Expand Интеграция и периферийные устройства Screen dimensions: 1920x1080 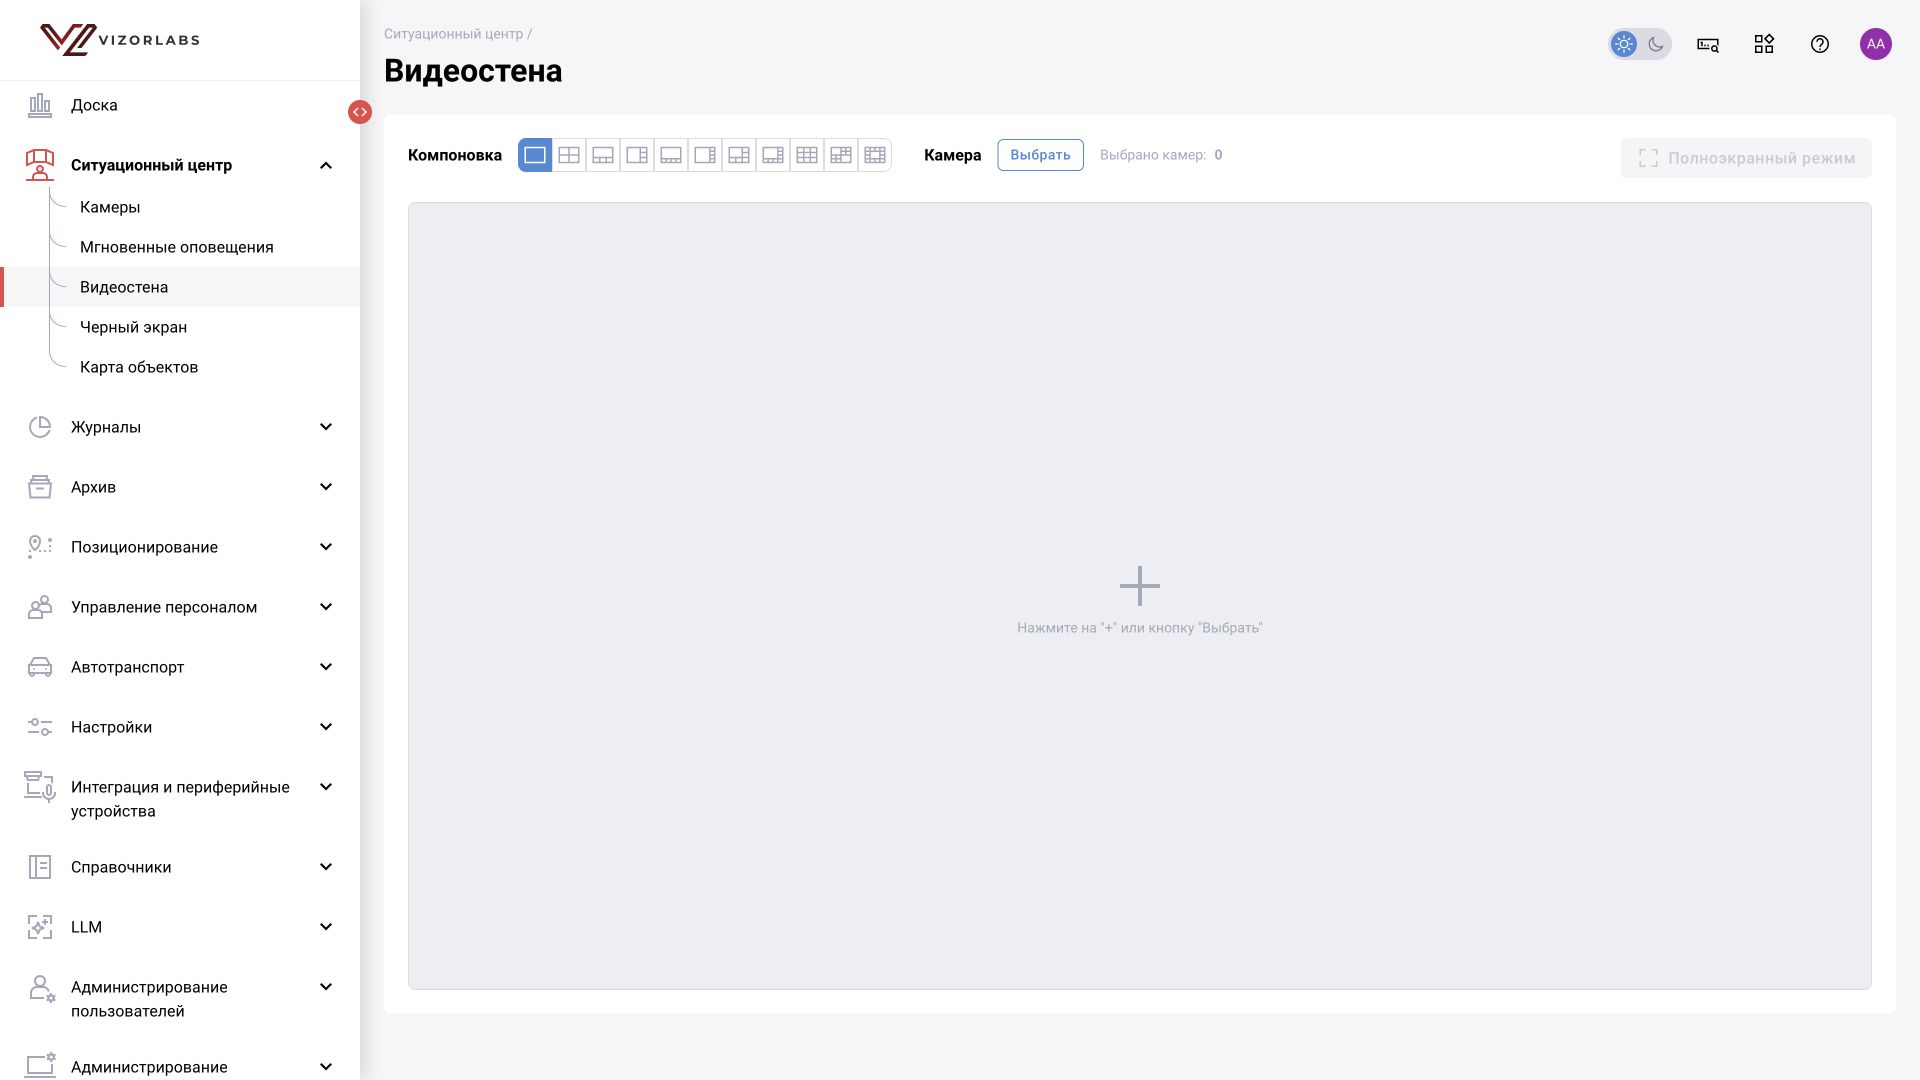[x=326, y=787]
